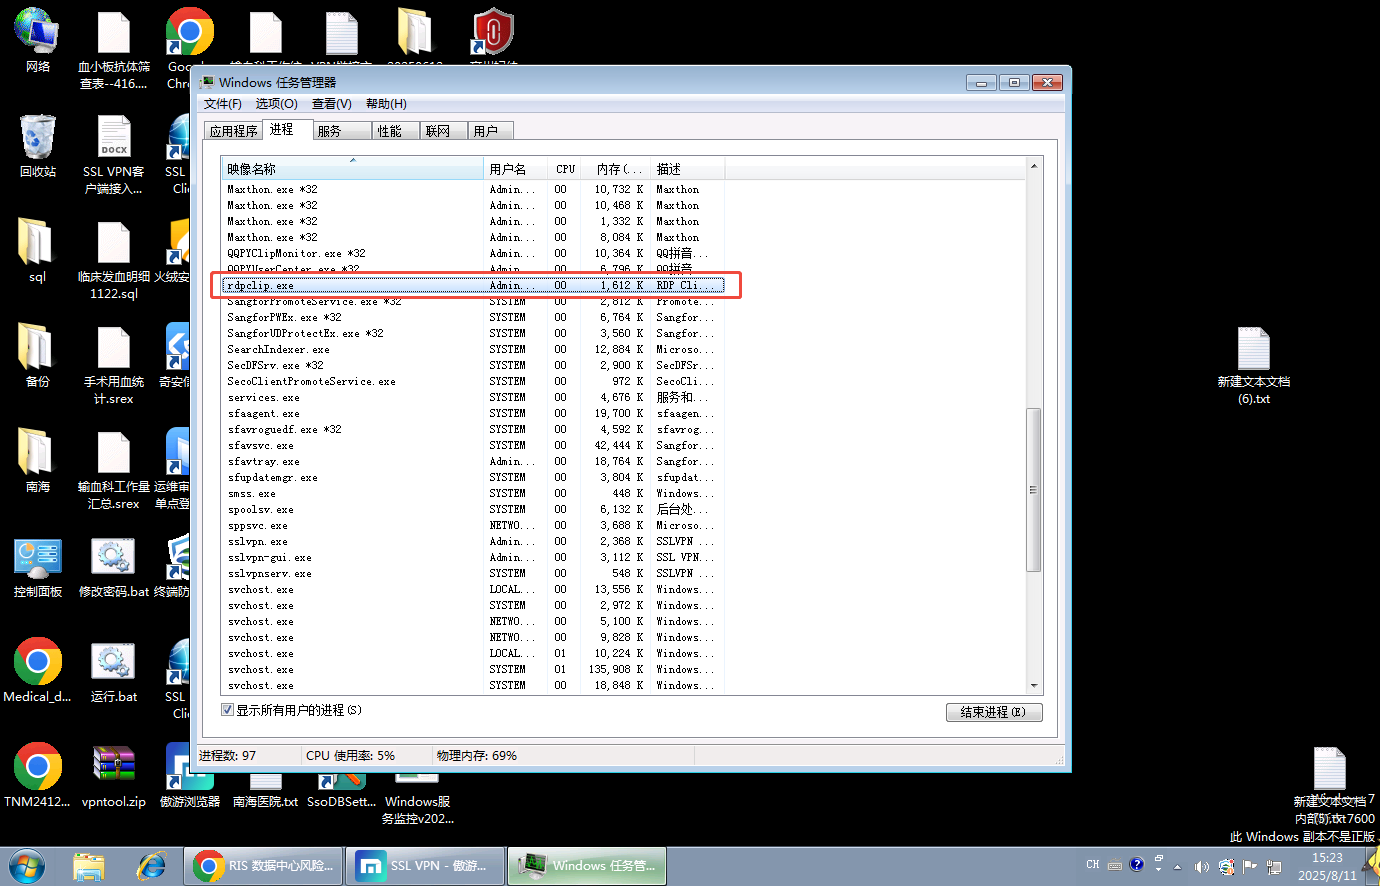Open 帮助(H) menu
Viewport: 1380px width, 886px height.
point(386,104)
